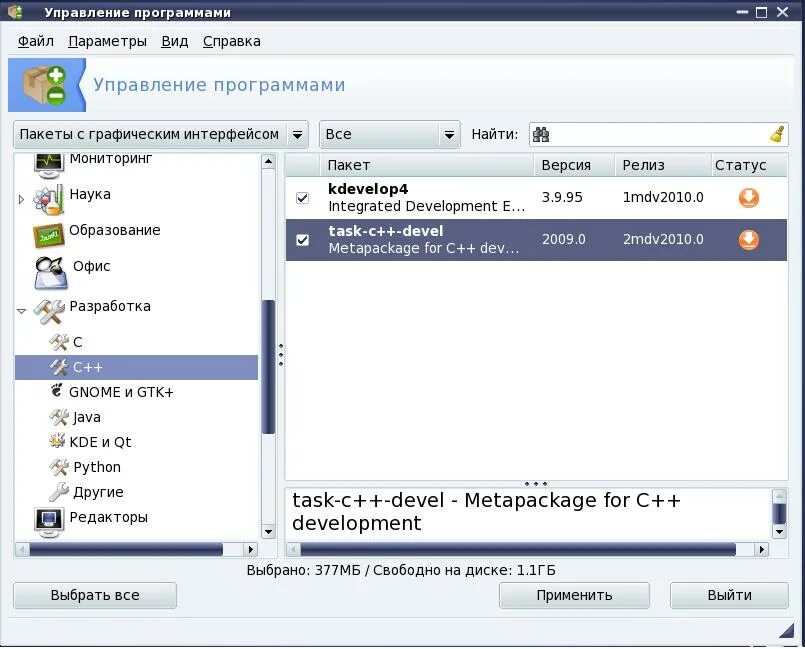Click kdevelop4 install status icon
This screenshot has height=649, width=805.
[749, 198]
